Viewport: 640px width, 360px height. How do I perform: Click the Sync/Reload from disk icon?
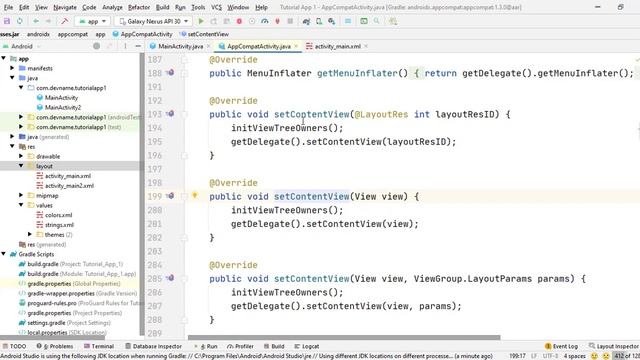pos(20,21)
